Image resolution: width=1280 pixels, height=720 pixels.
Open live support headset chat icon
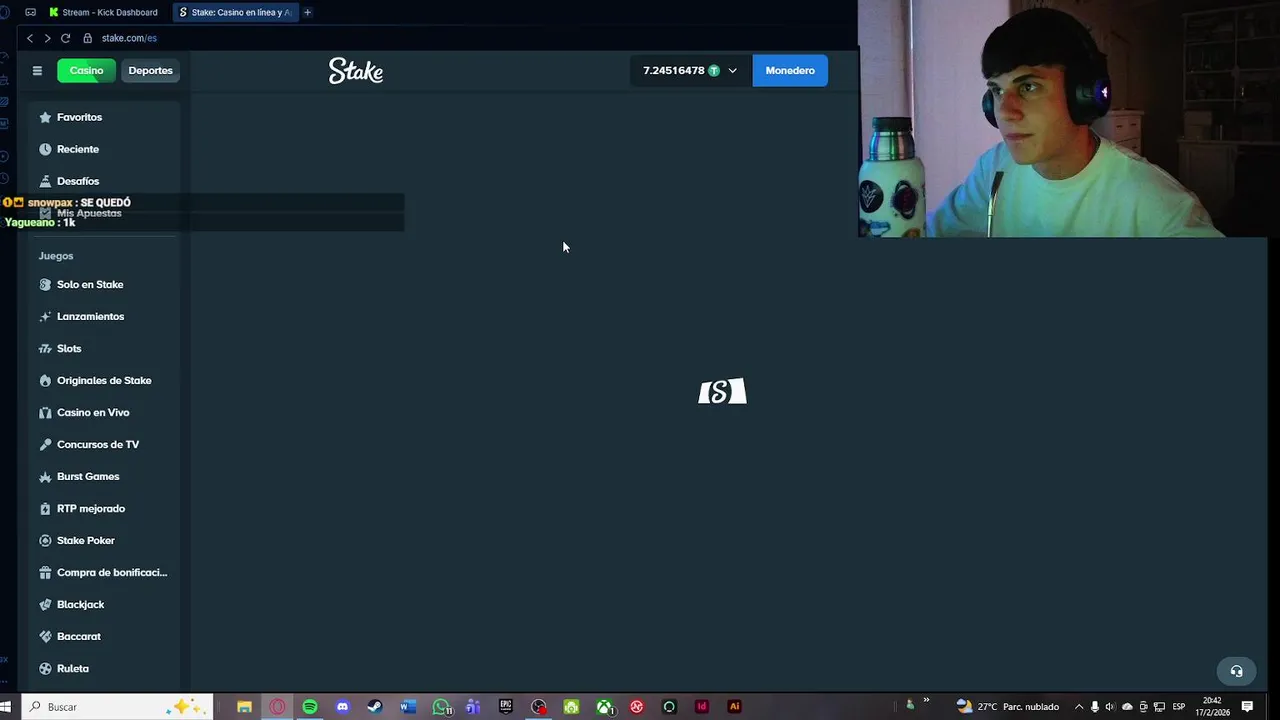click(1236, 671)
